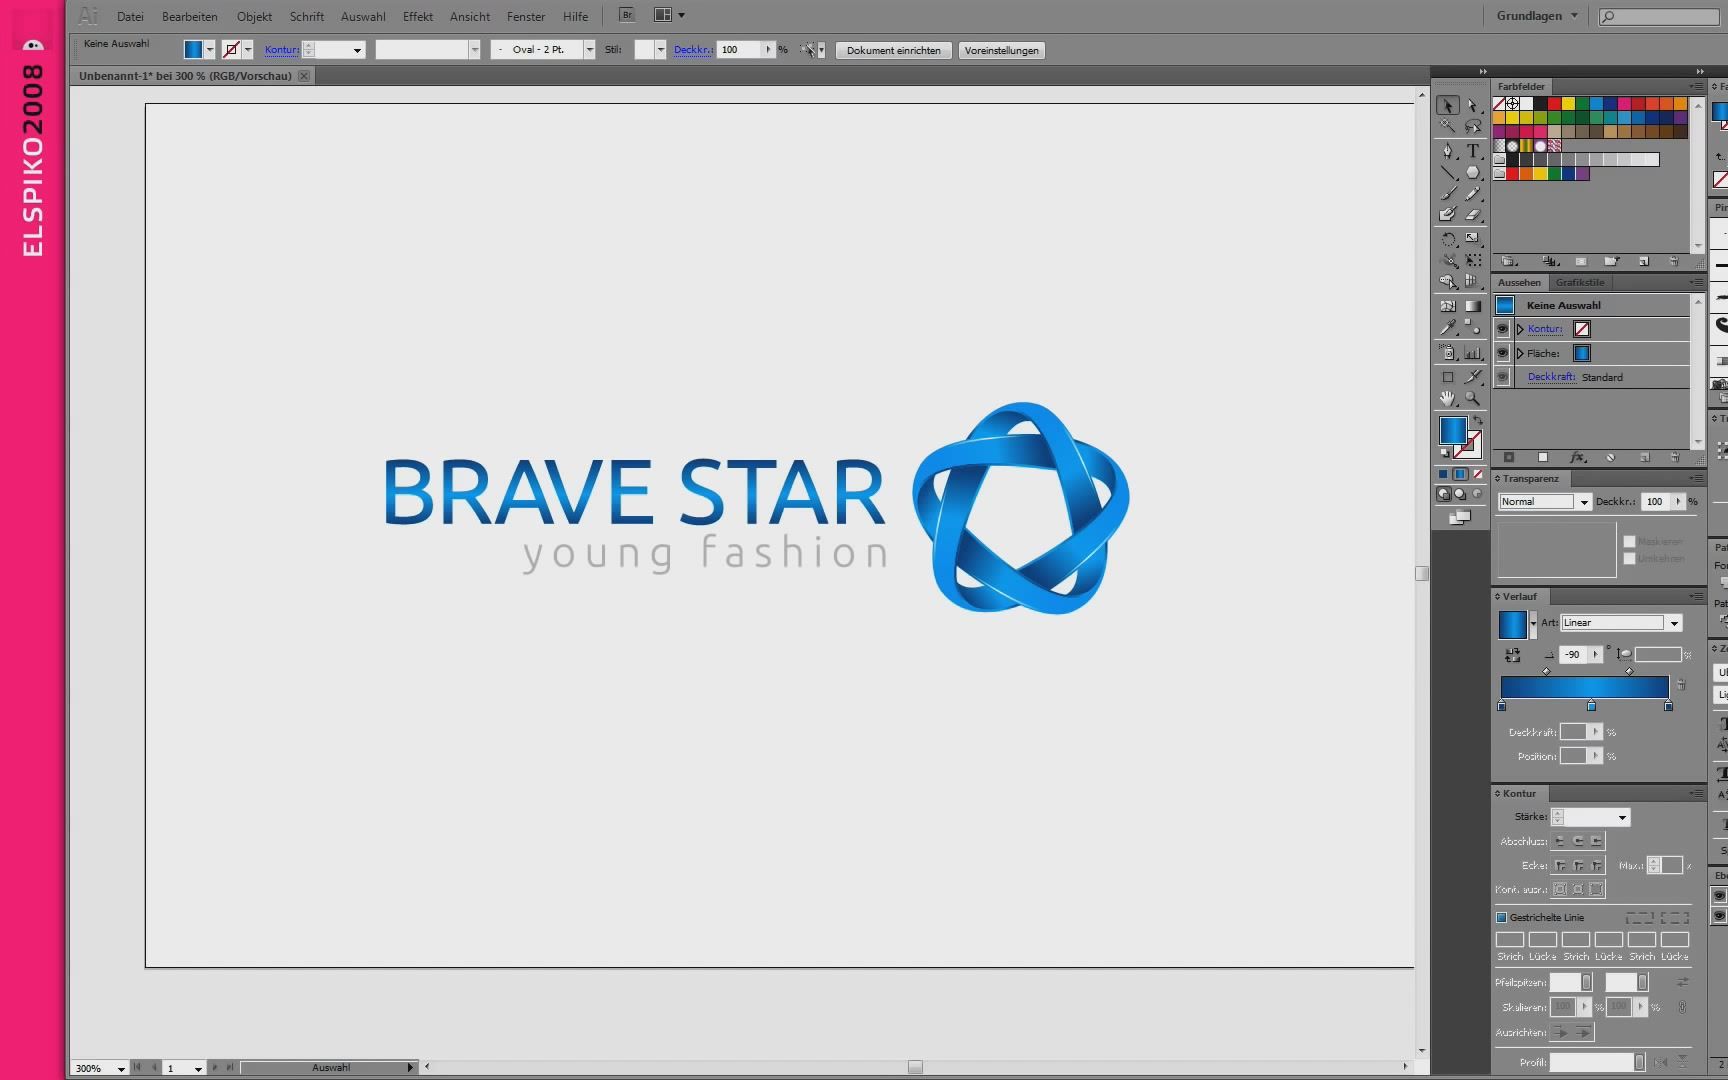Click the gradient angle -90 field
Image resolution: width=1728 pixels, height=1080 pixels.
[x=1573, y=655]
